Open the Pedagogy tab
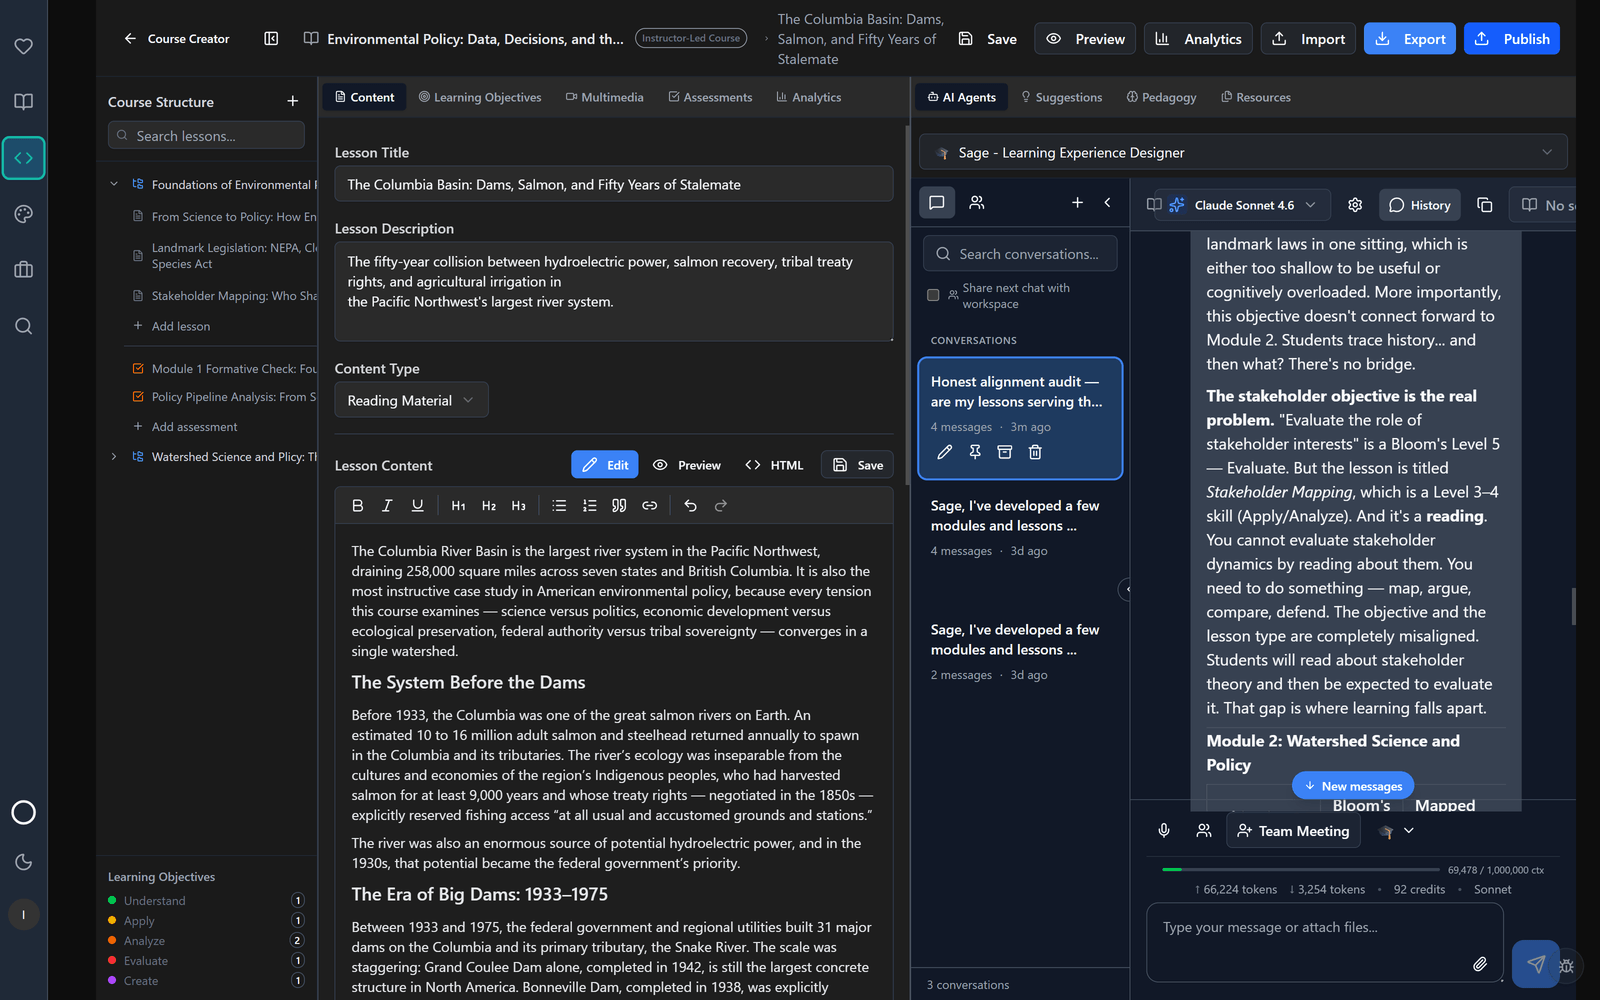The image size is (1600, 1000). tap(1161, 97)
